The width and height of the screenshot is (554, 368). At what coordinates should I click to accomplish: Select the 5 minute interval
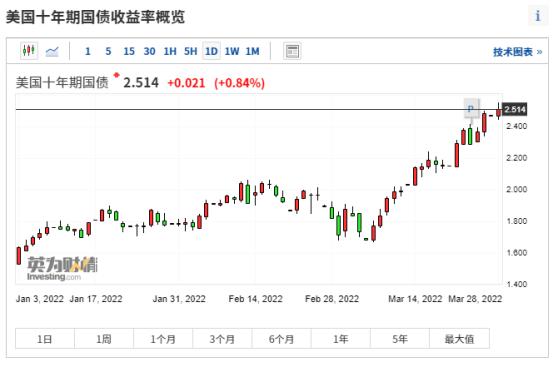click(108, 52)
